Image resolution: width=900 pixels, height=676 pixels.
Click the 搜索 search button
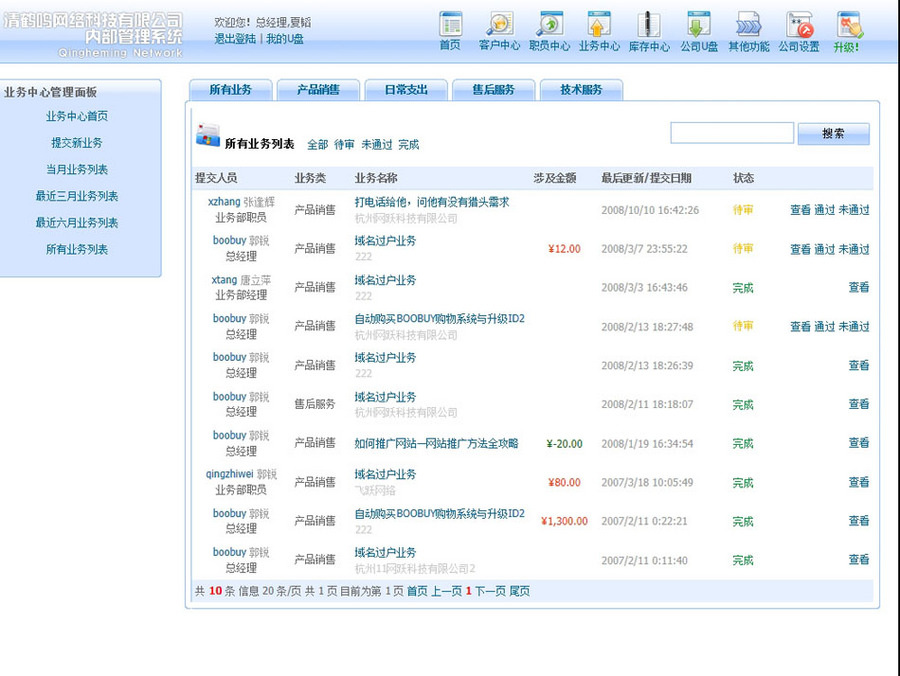tap(833, 134)
